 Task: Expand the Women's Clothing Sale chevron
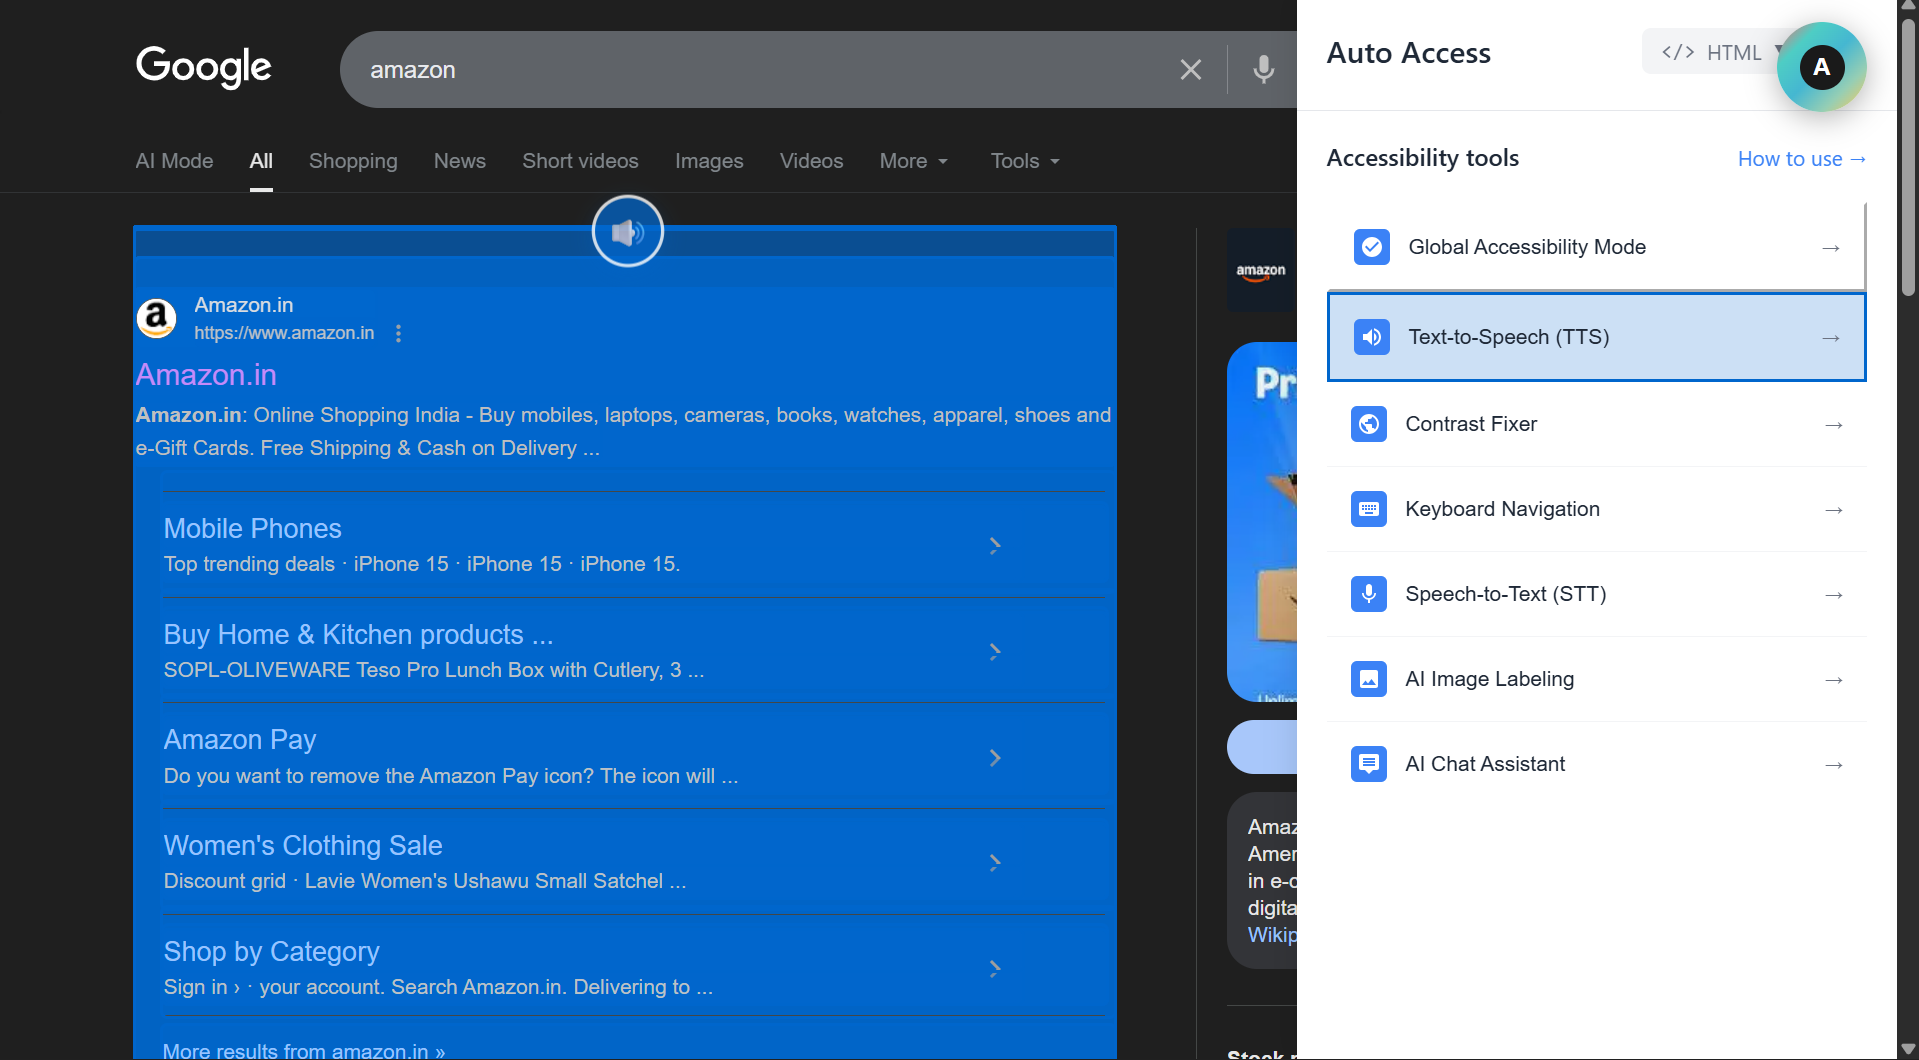click(995, 862)
